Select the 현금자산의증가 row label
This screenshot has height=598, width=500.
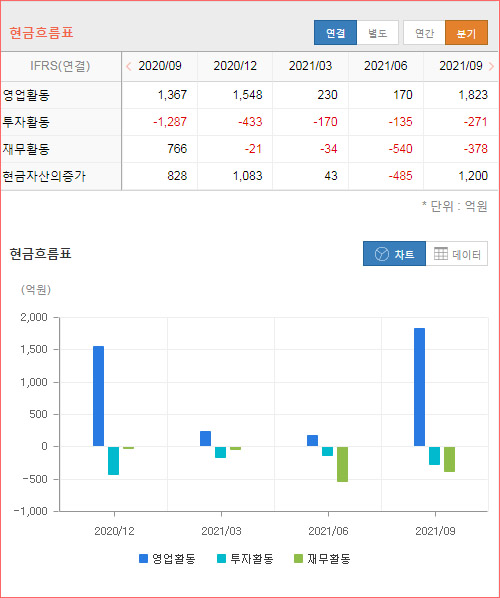pyautogui.click(x=44, y=176)
